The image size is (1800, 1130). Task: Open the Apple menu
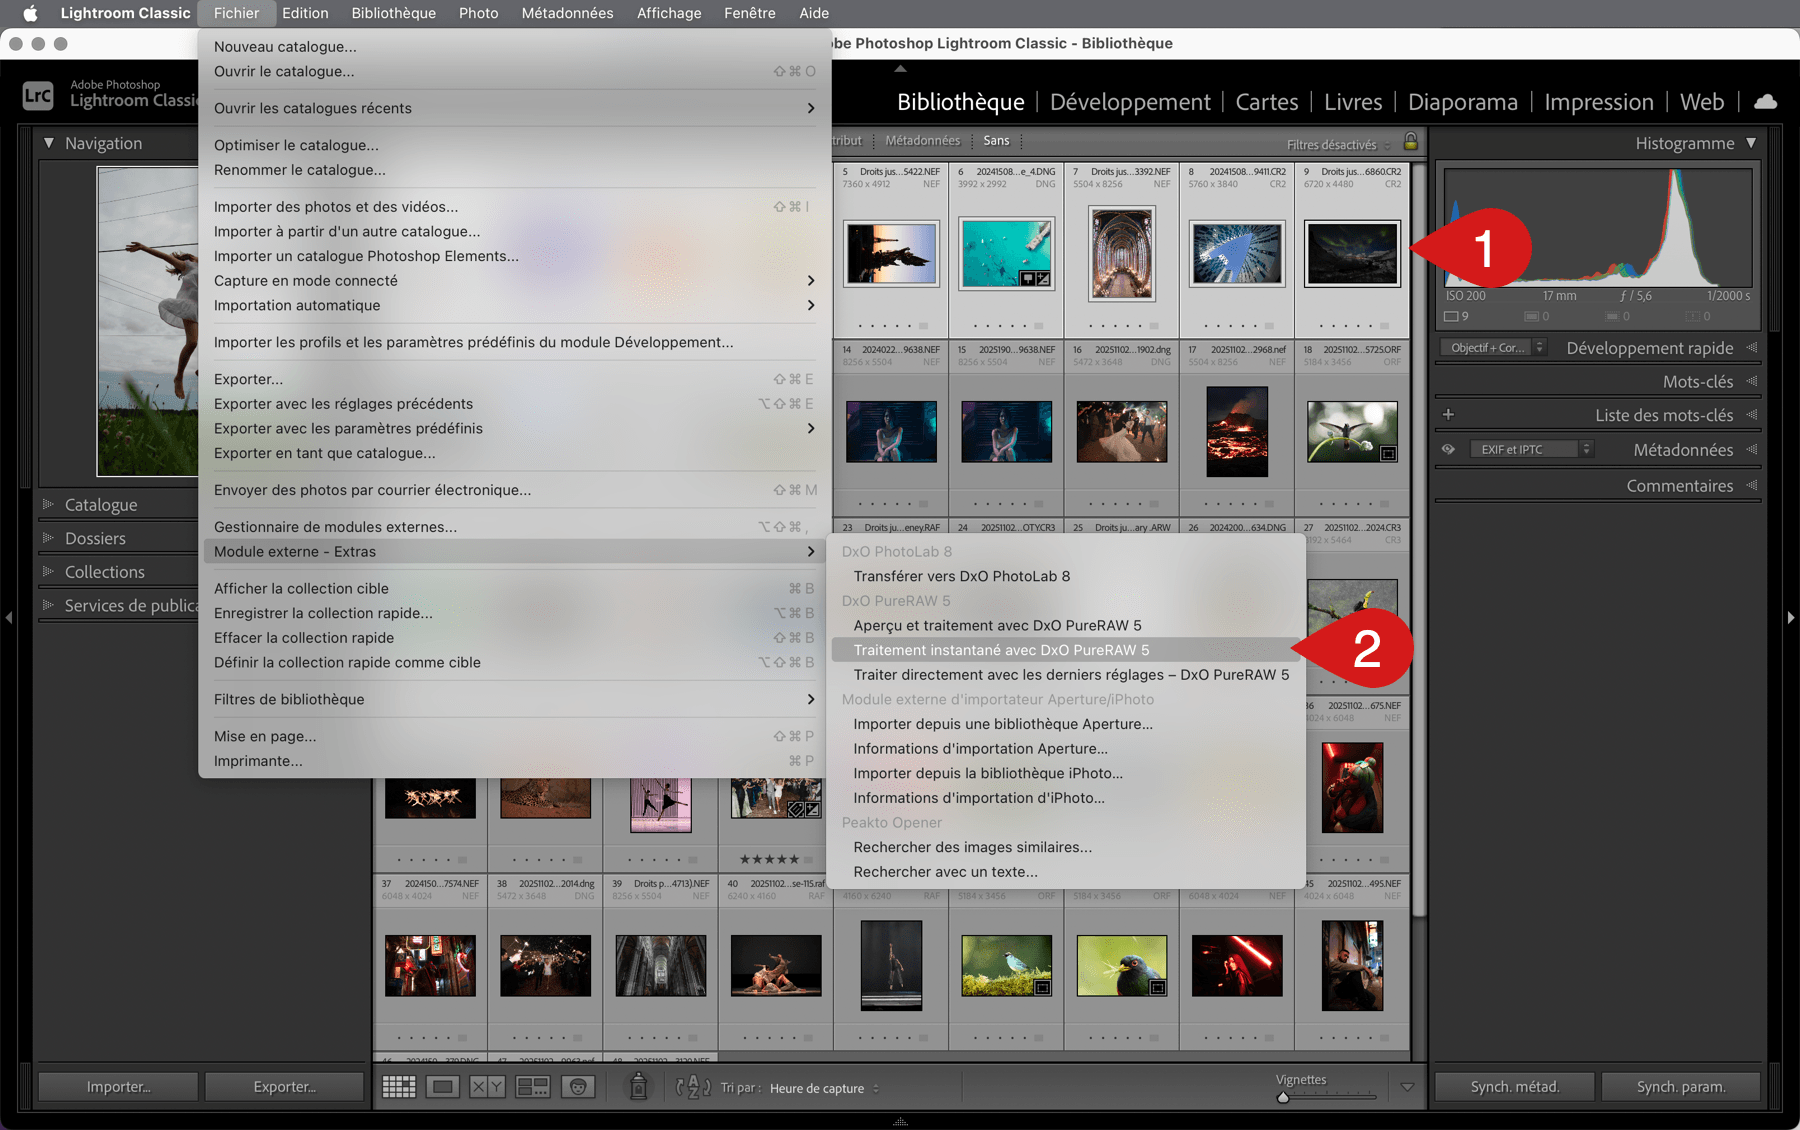click(30, 13)
